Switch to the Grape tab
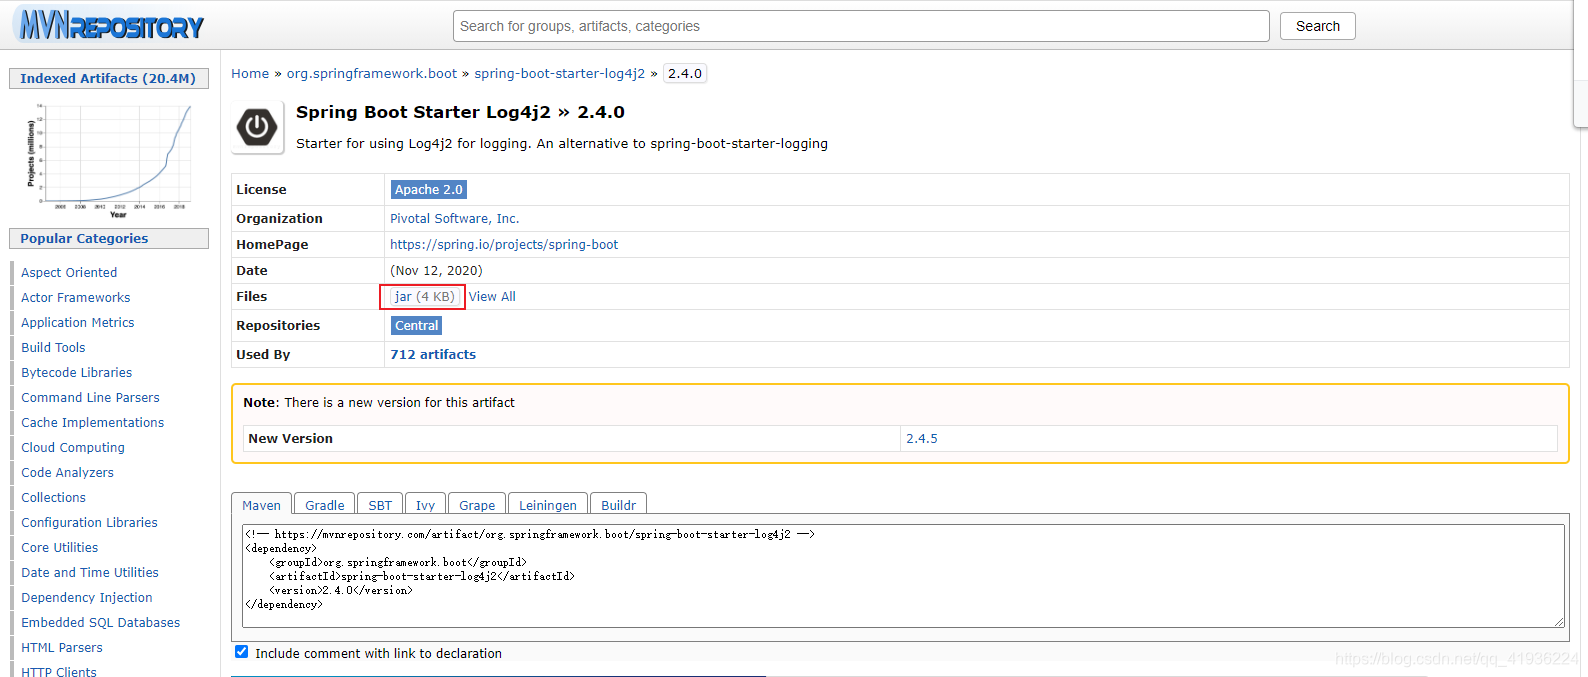Image resolution: width=1588 pixels, height=677 pixels. 477,505
